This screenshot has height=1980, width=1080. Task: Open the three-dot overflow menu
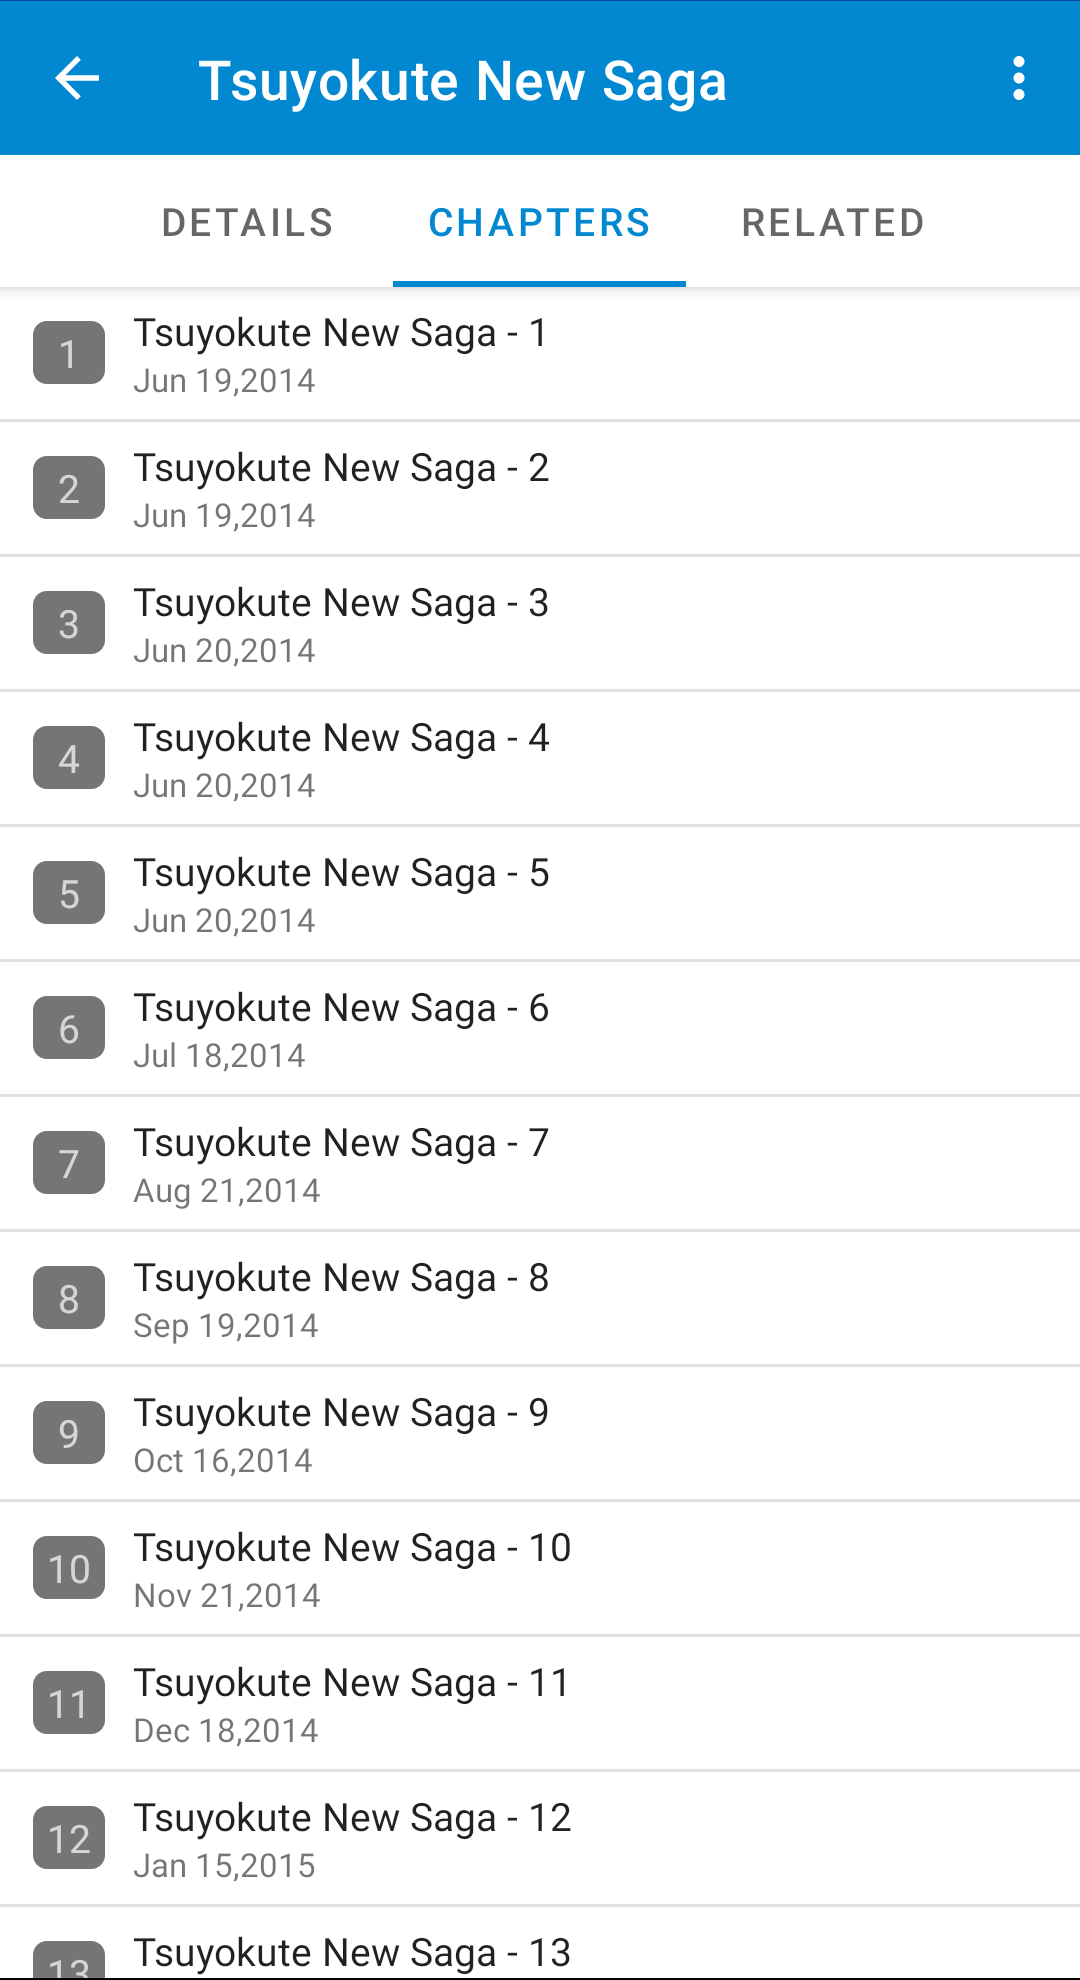click(x=1018, y=78)
